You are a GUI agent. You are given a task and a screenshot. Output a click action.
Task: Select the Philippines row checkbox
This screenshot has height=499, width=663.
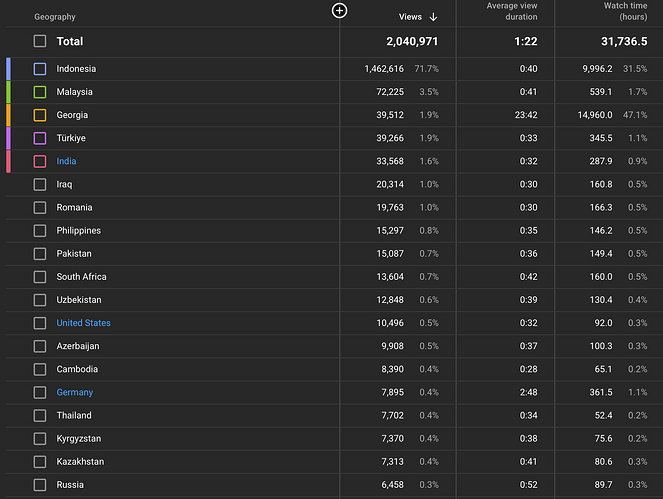[40, 230]
